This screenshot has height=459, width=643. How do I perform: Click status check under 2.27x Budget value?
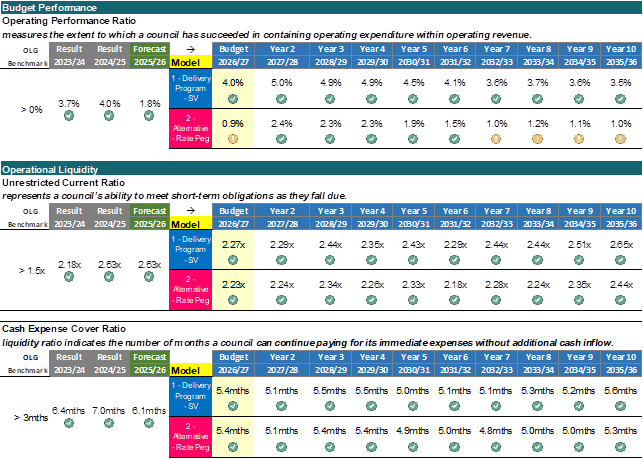231,259
